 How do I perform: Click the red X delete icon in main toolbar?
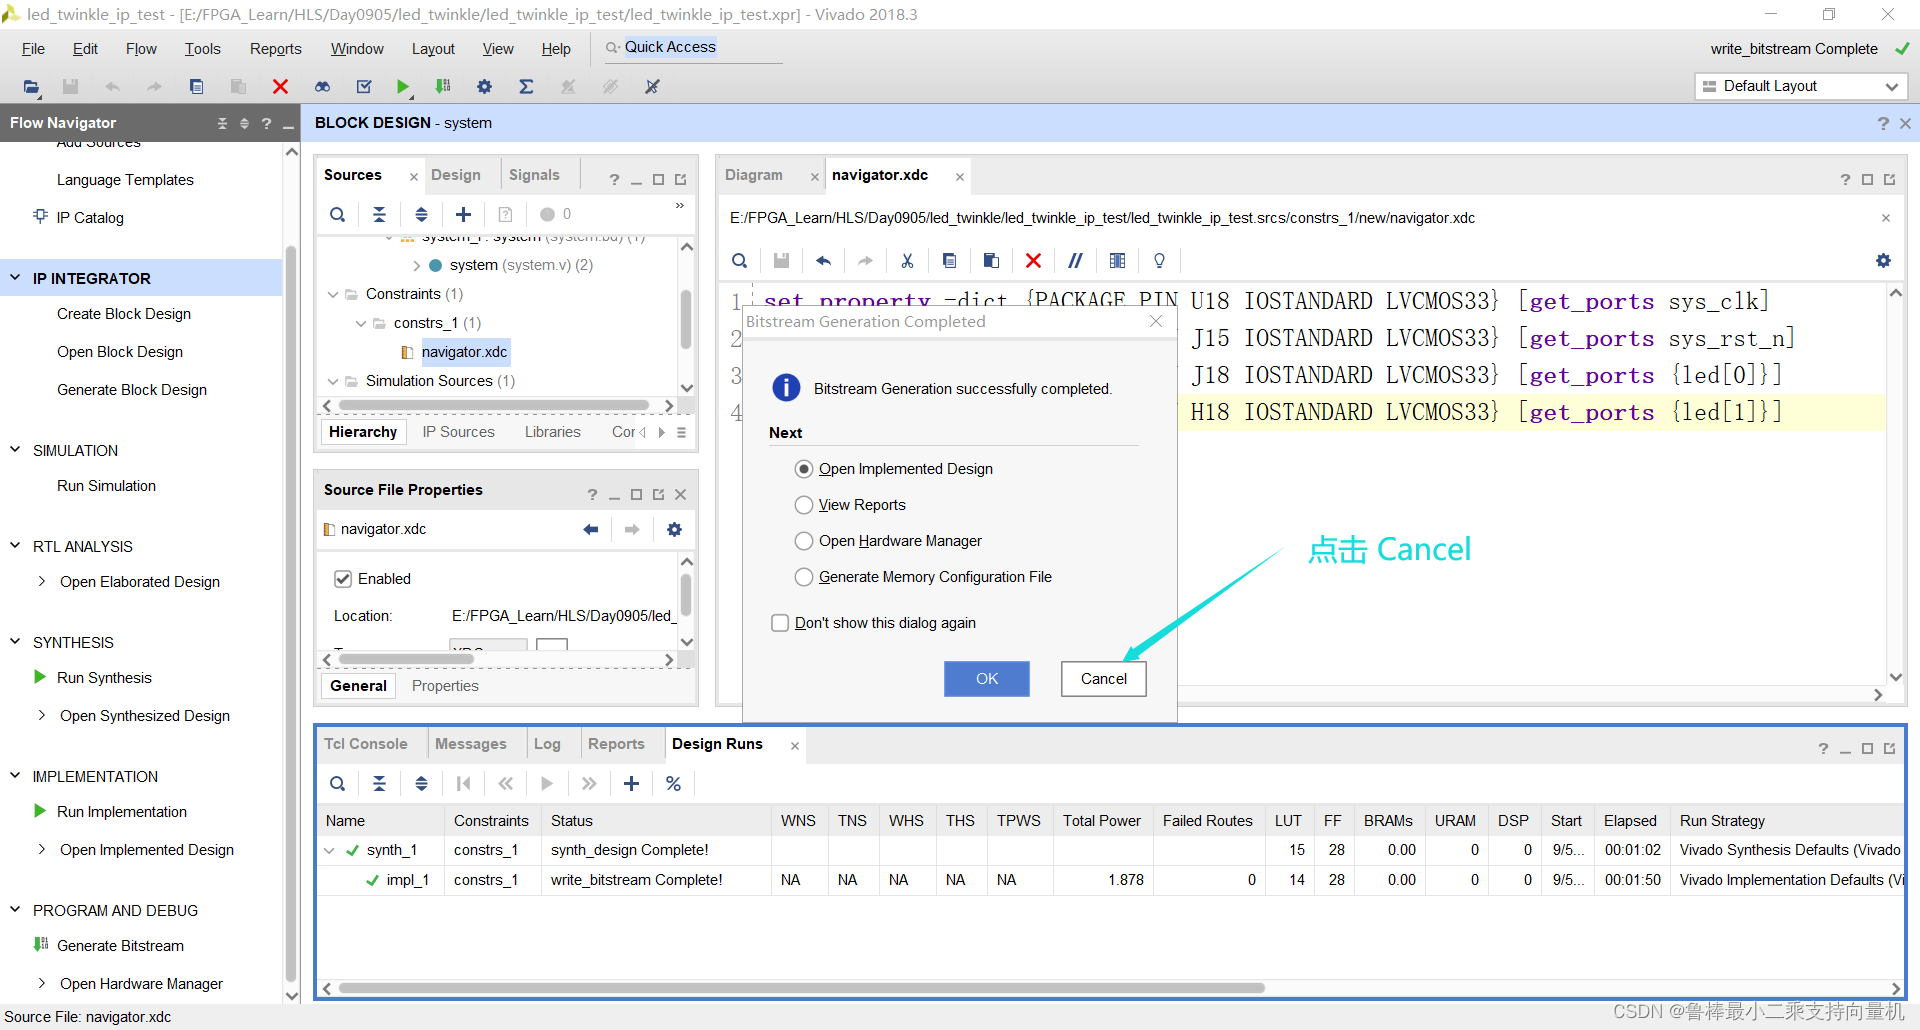(280, 87)
